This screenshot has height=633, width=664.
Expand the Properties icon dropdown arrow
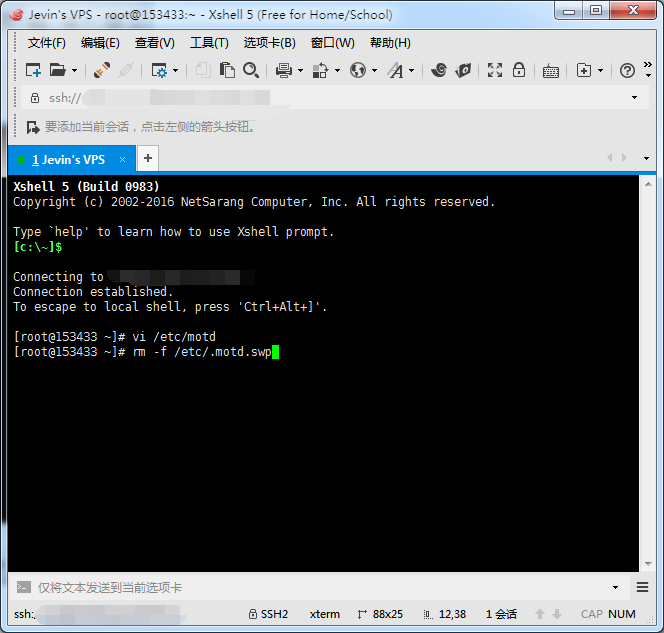point(175,70)
